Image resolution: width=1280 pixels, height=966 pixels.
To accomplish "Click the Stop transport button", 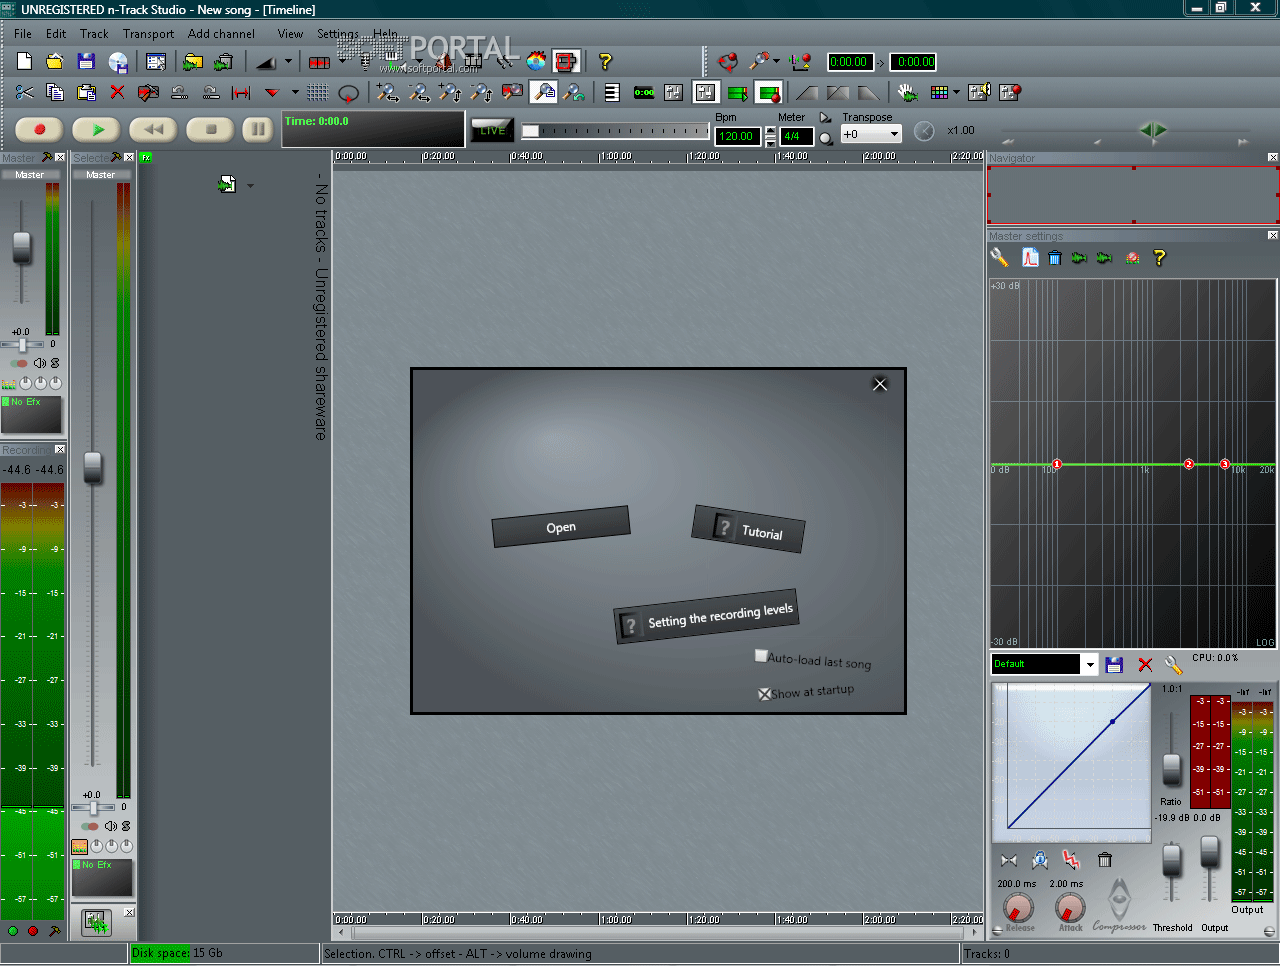I will tap(211, 130).
